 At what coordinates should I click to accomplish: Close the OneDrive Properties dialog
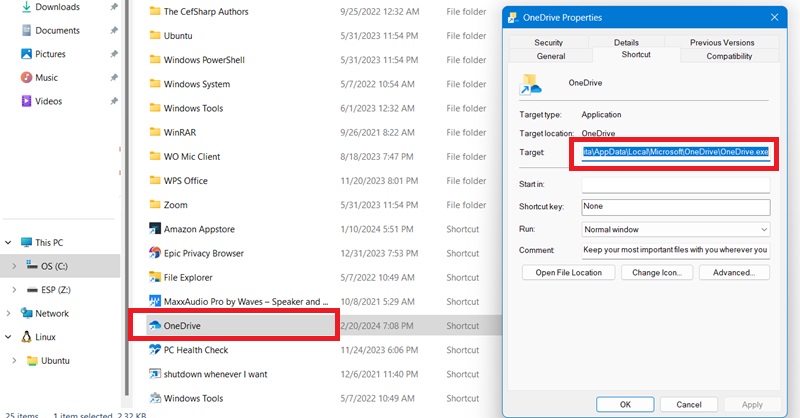(774, 17)
